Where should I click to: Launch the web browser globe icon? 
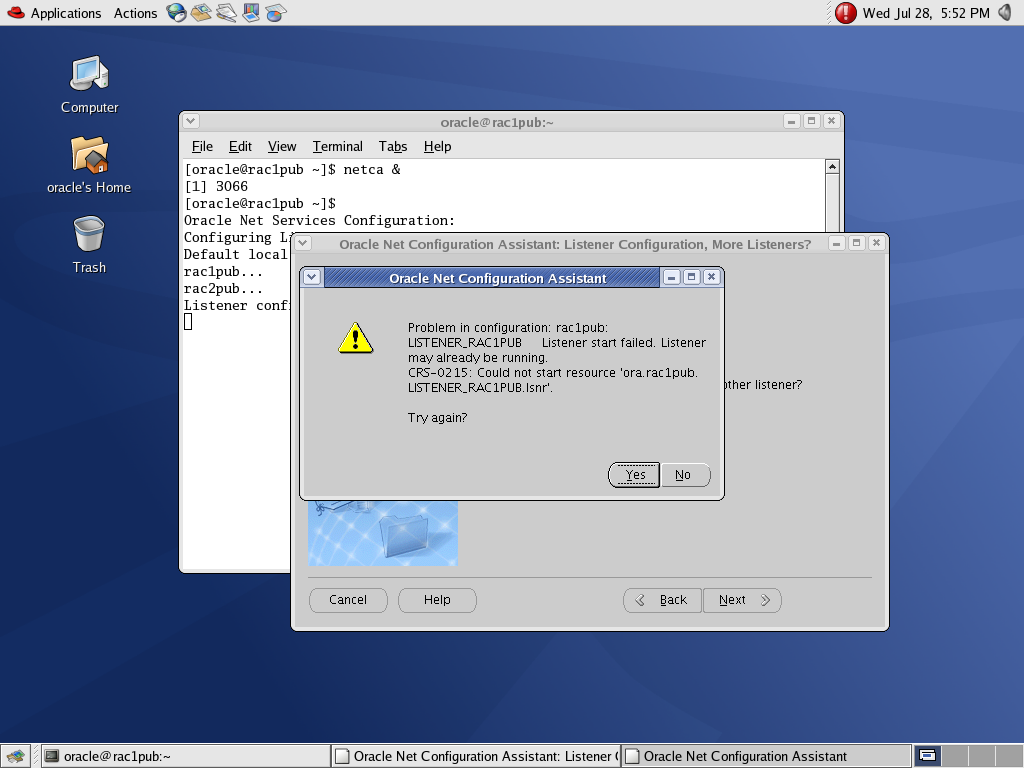pyautogui.click(x=176, y=13)
